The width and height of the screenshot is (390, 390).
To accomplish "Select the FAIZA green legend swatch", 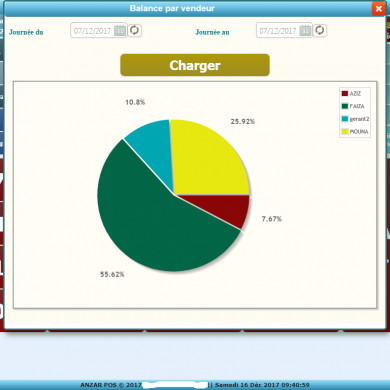I will coord(345,106).
